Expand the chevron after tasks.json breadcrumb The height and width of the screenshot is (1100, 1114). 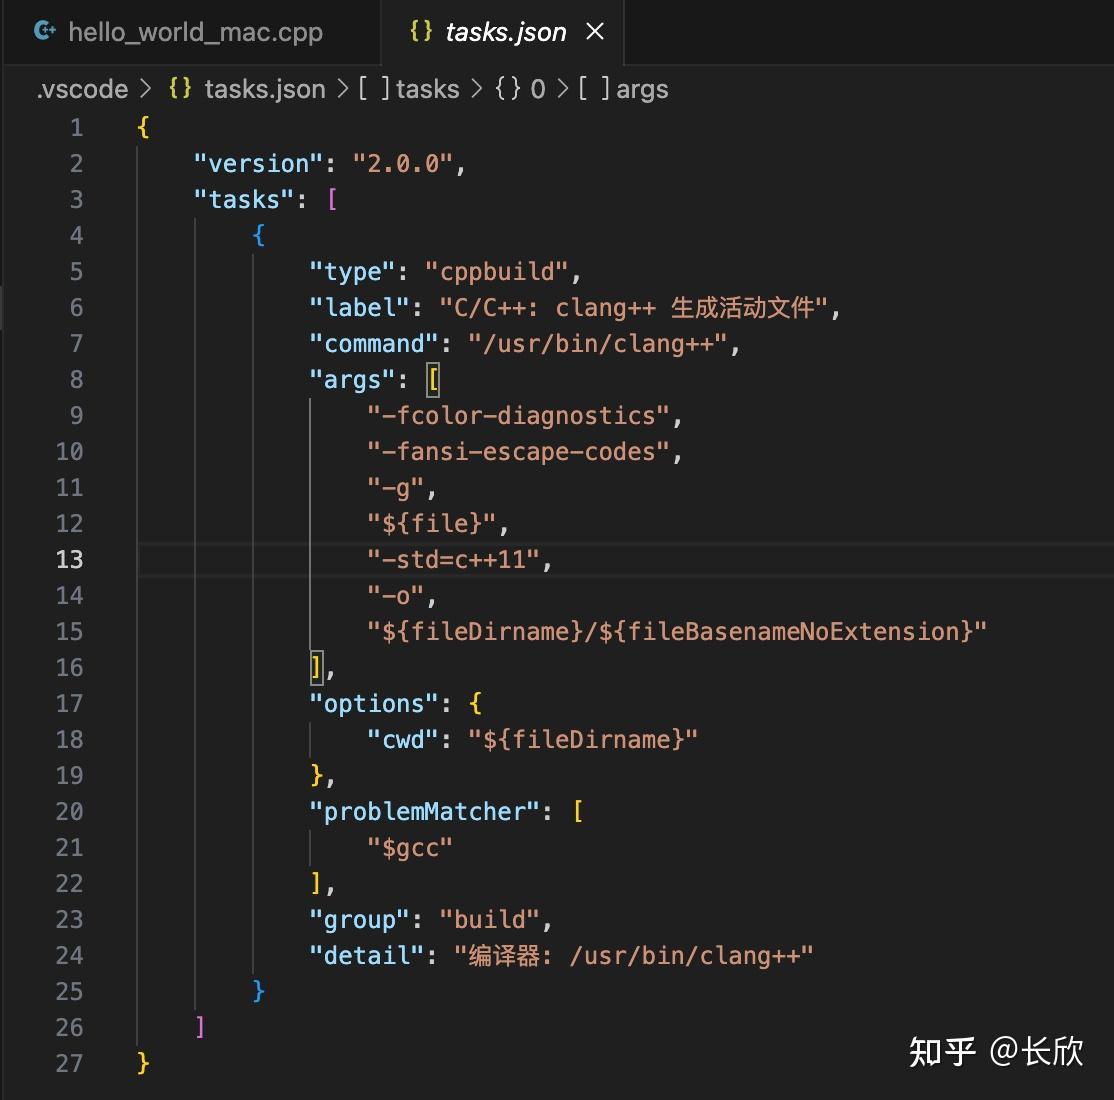(344, 89)
